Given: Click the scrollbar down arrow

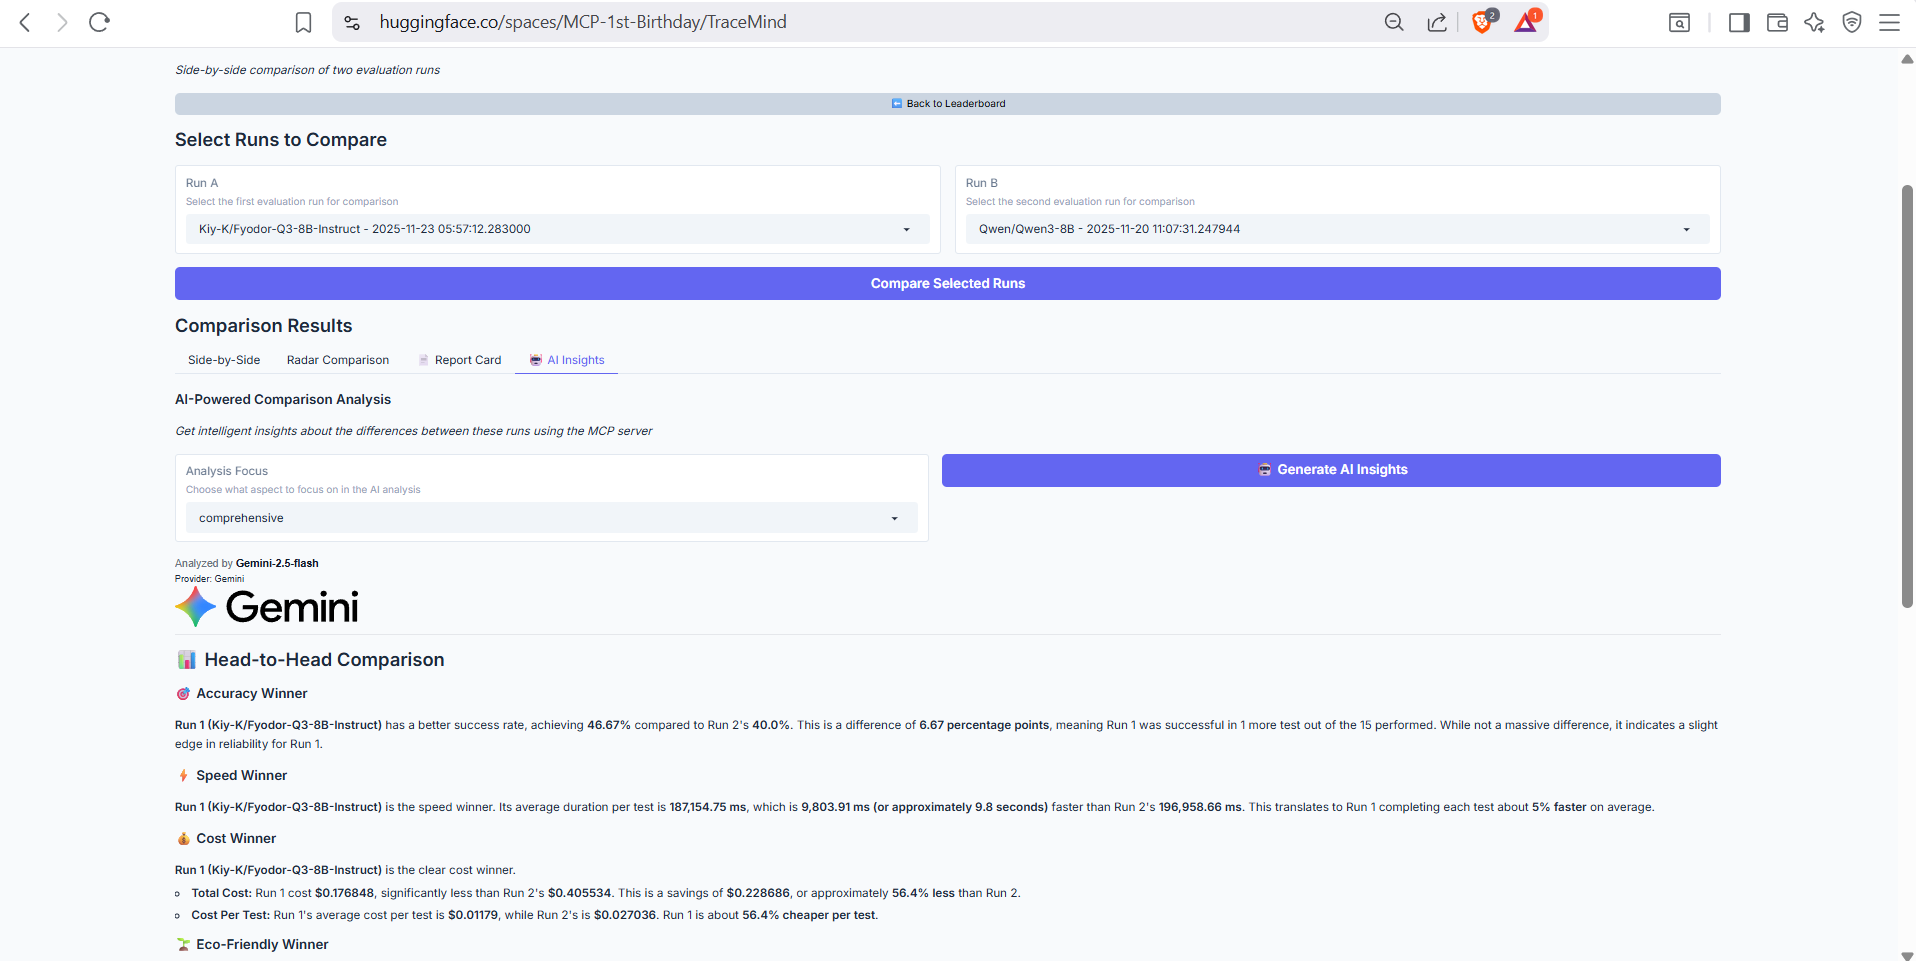Looking at the screenshot, I should (1907, 955).
